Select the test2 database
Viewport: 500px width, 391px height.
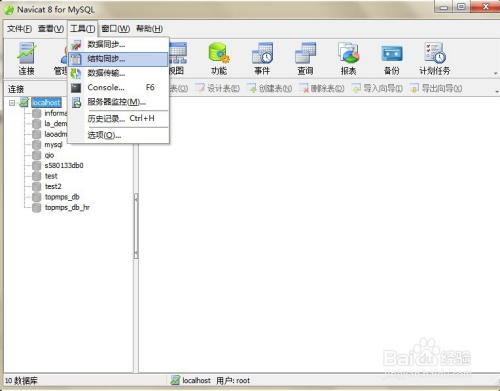coord(53,186)
